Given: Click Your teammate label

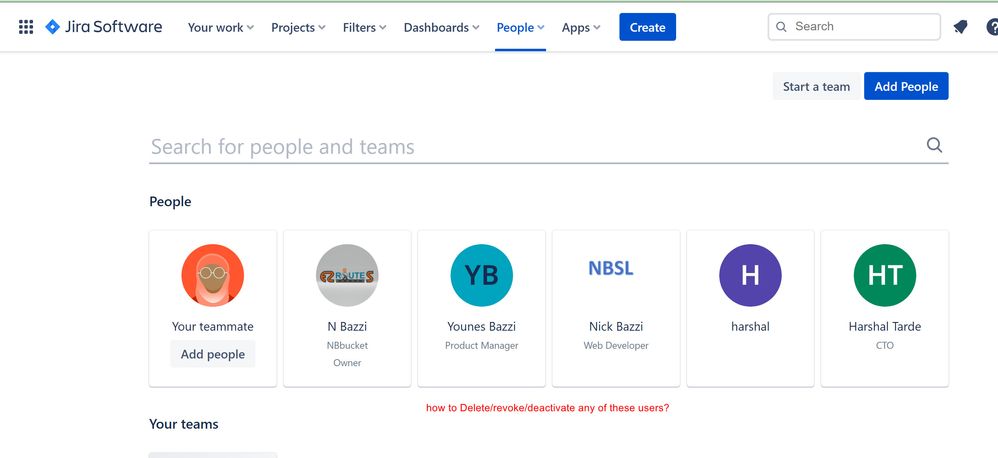Looking at the screenshot, I should [213, 326].
